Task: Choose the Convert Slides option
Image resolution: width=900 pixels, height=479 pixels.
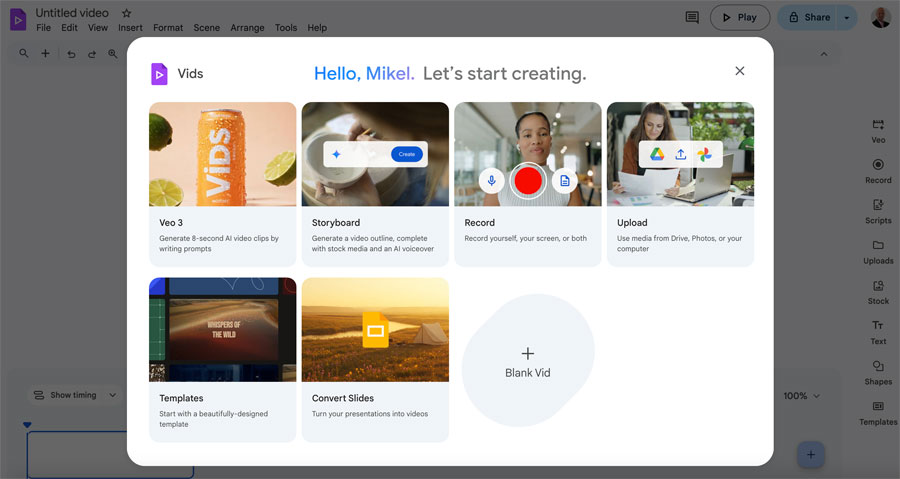Action: coord(375,359)
